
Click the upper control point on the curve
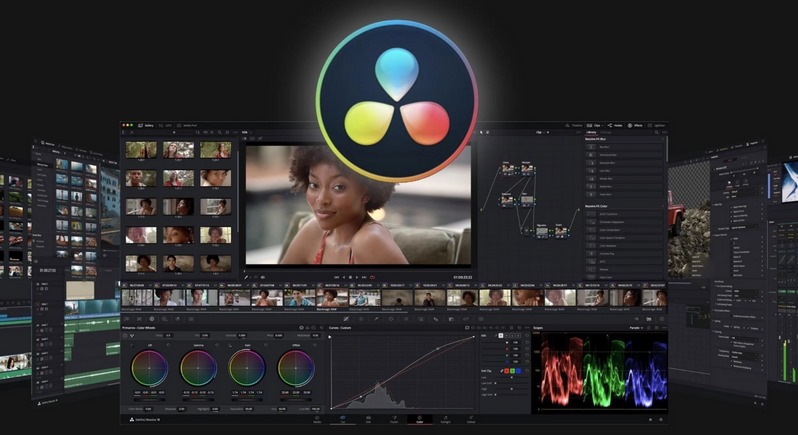coord(439,349)
